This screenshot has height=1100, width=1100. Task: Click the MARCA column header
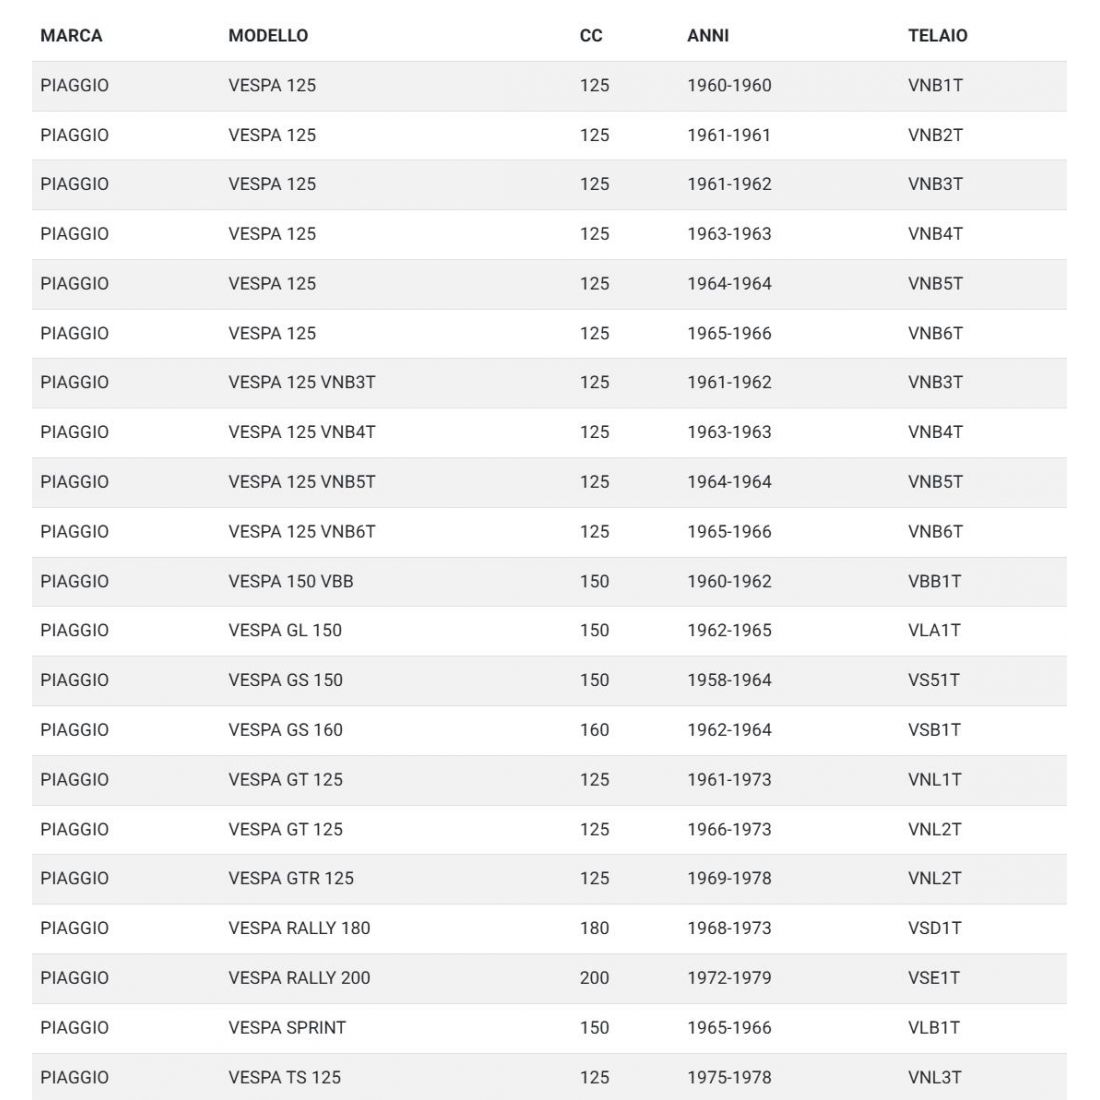(71, 35)
